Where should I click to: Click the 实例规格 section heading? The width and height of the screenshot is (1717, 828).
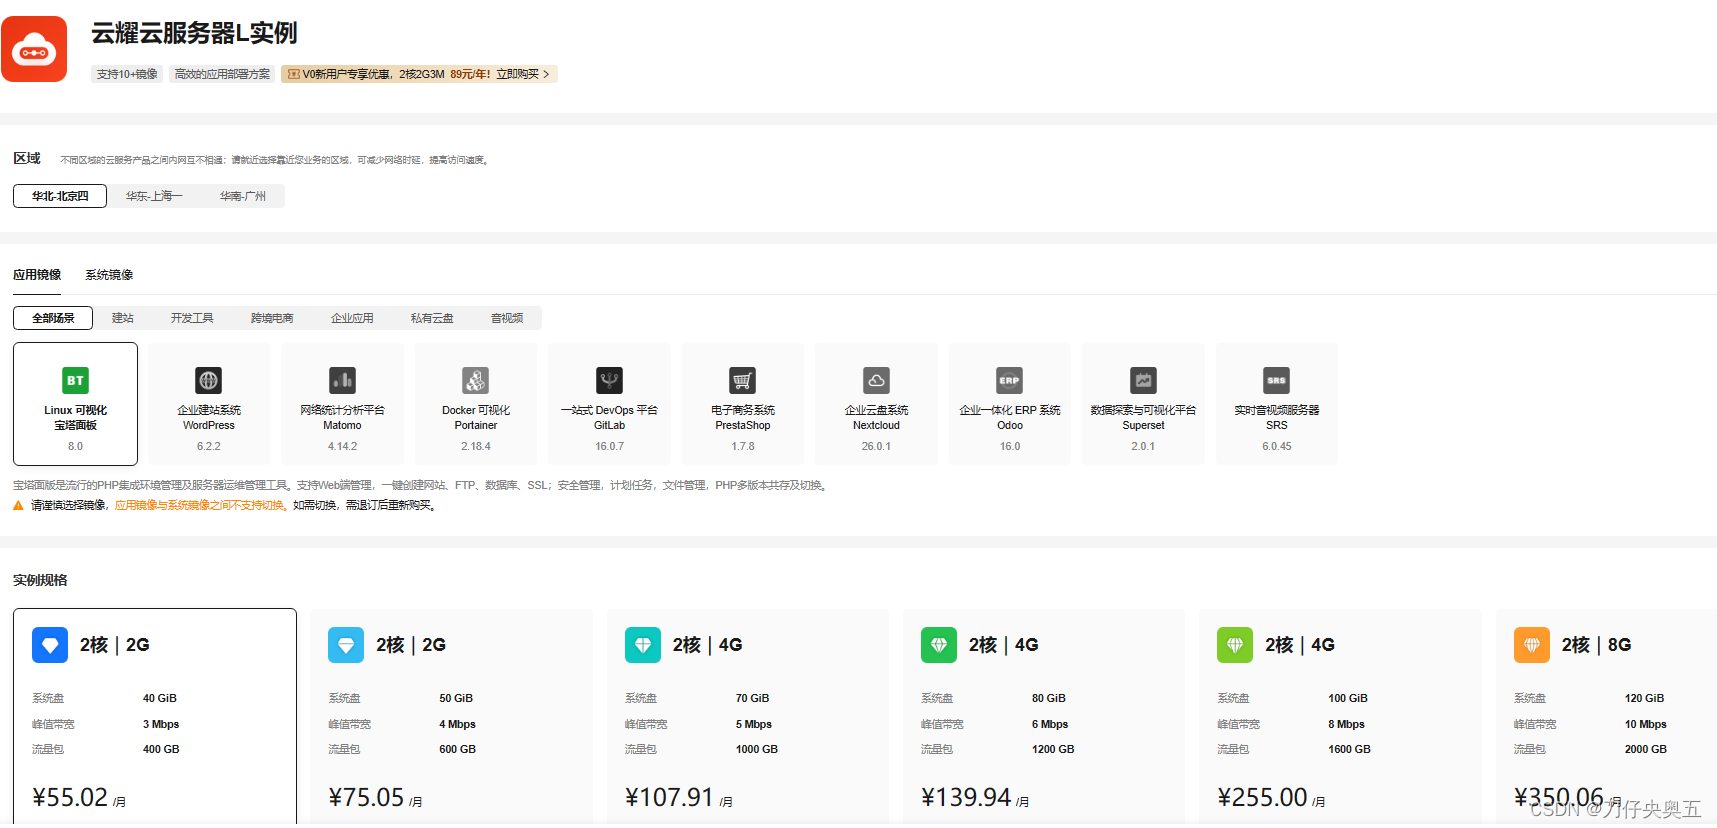pyautogui.click(x=40, y=580)
